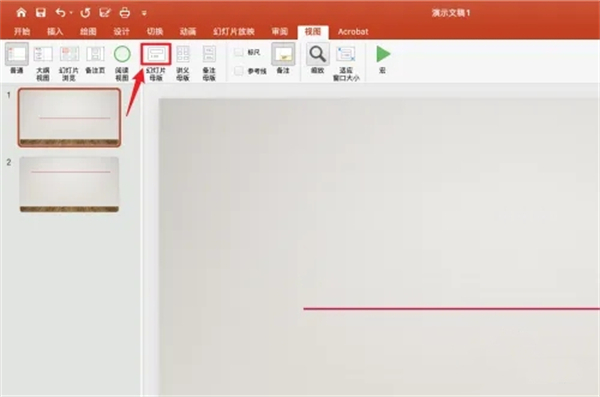Viewport: 600px width, 397px height.
Task: Click the quick access icon left of Print
Action: point(104,13)
